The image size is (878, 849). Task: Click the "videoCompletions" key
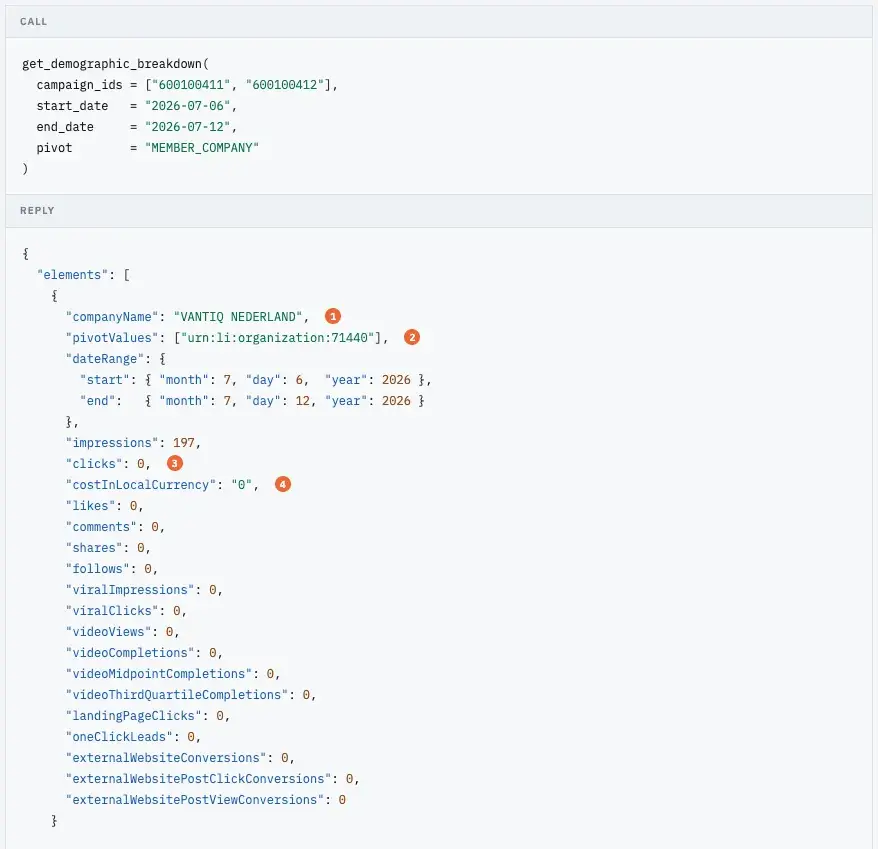[x=130, y=653]
